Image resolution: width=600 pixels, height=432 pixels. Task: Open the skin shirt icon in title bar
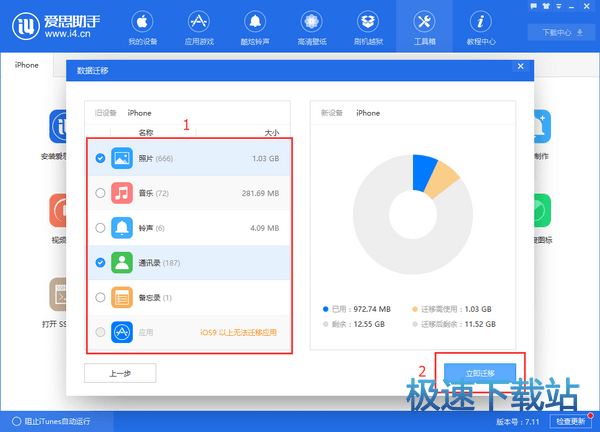[546, 6]
